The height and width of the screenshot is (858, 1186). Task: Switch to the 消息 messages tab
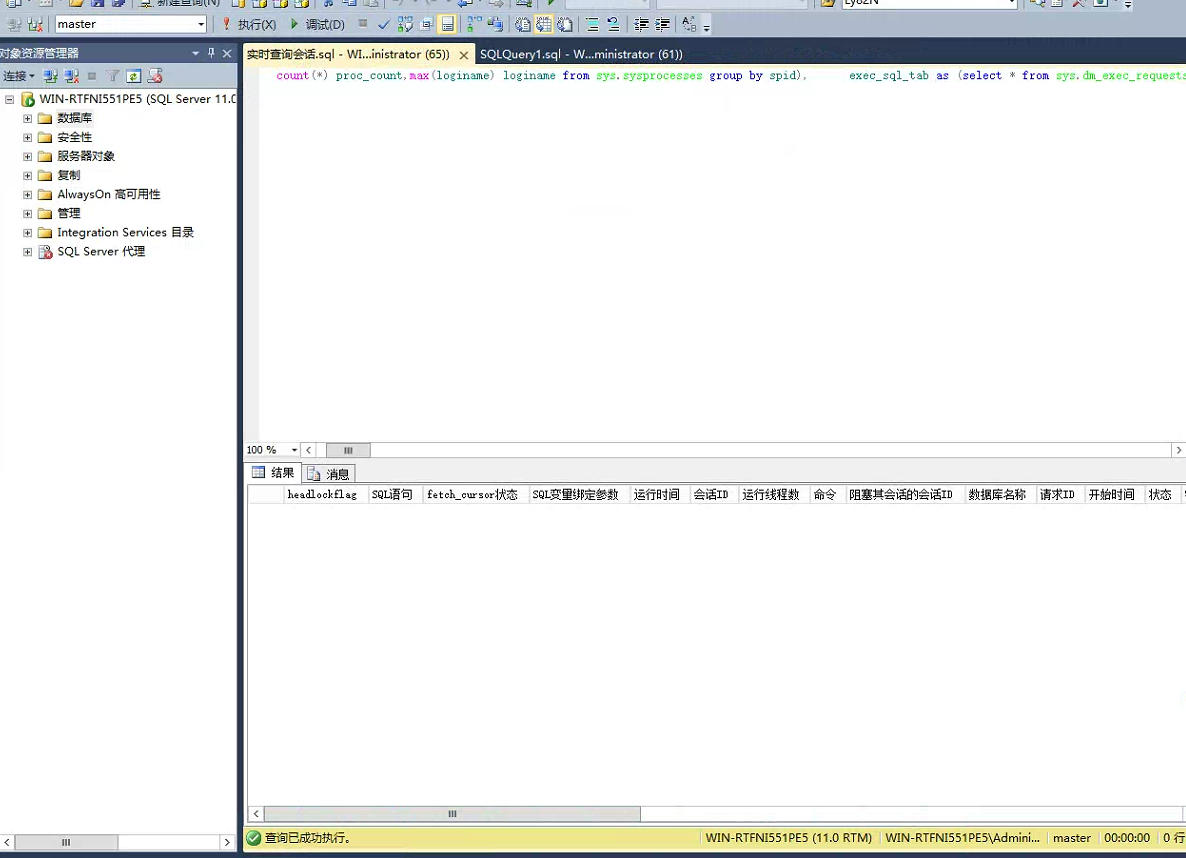coord(329,474)
